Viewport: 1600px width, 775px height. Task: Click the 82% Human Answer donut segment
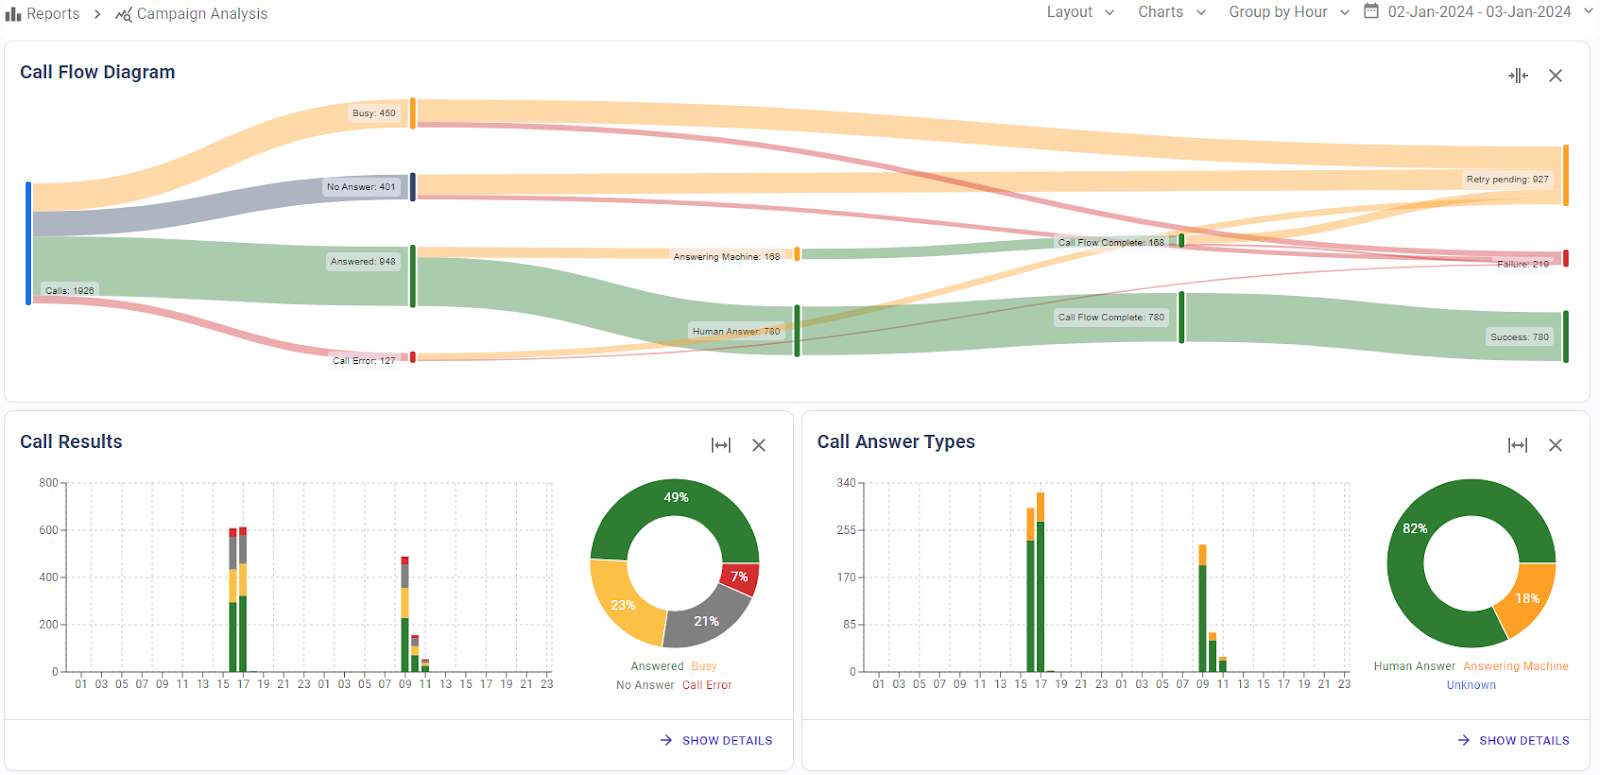pos(1415,528)
